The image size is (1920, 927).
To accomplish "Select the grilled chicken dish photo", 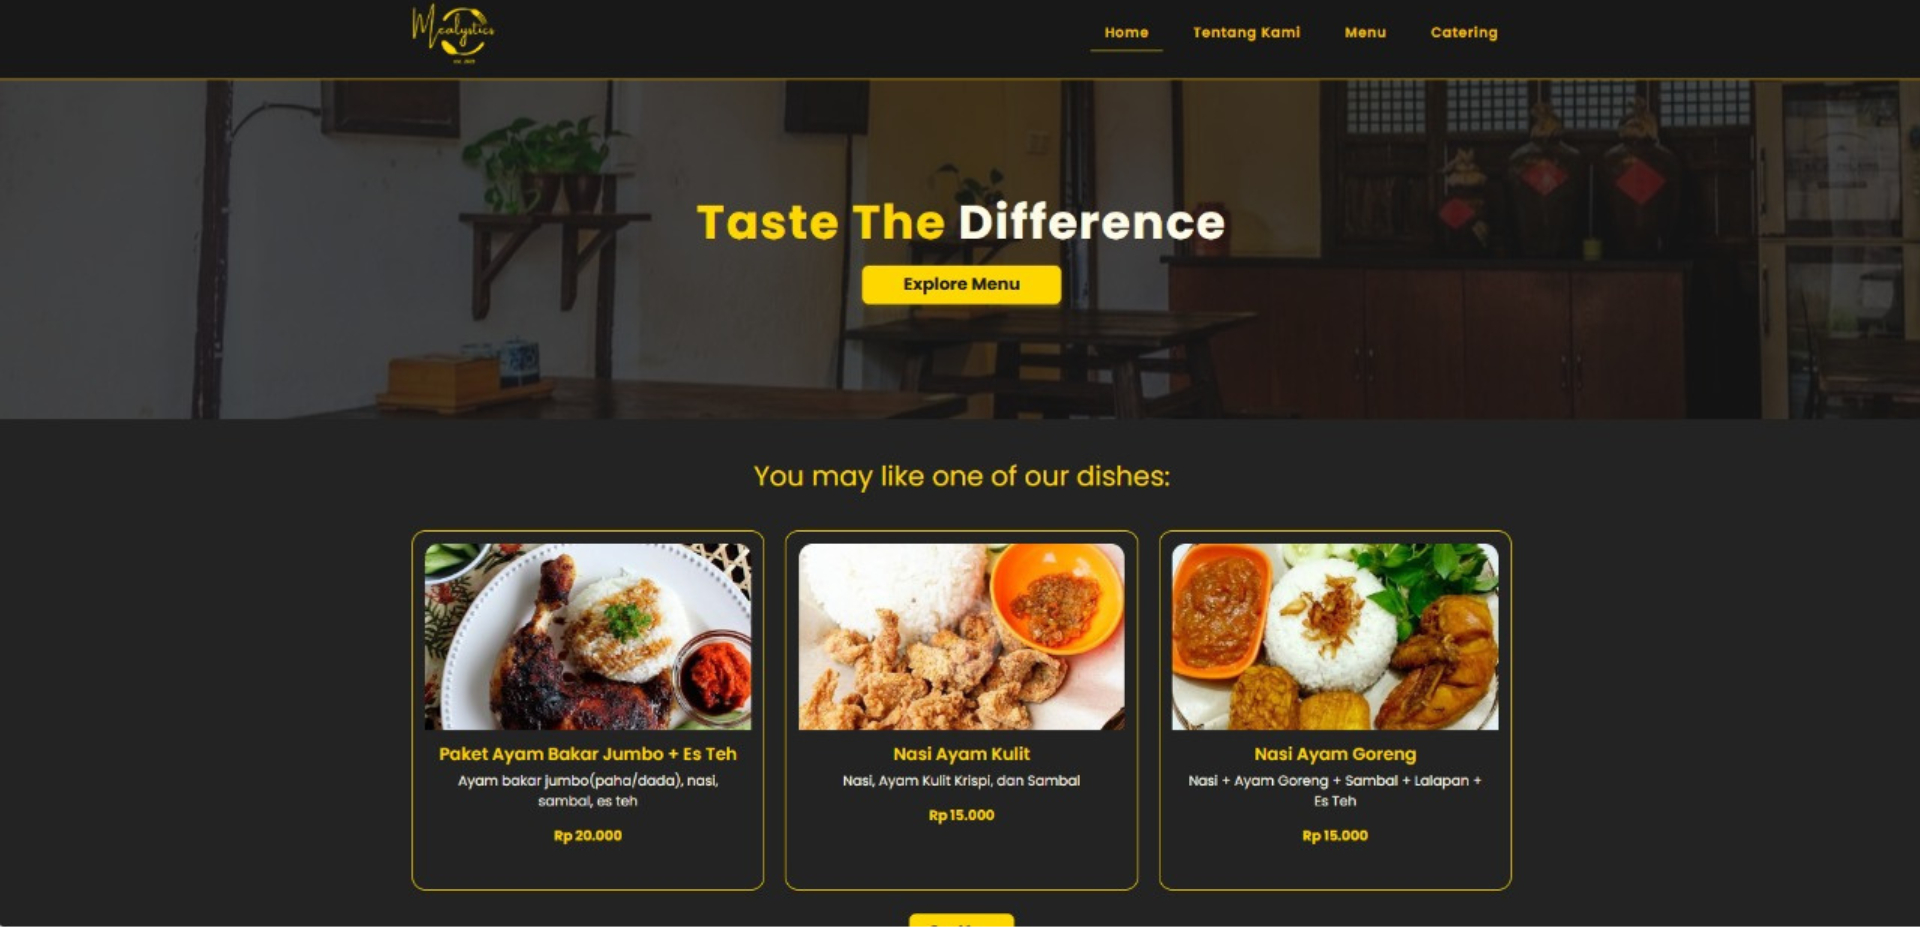I will (588, 637).
